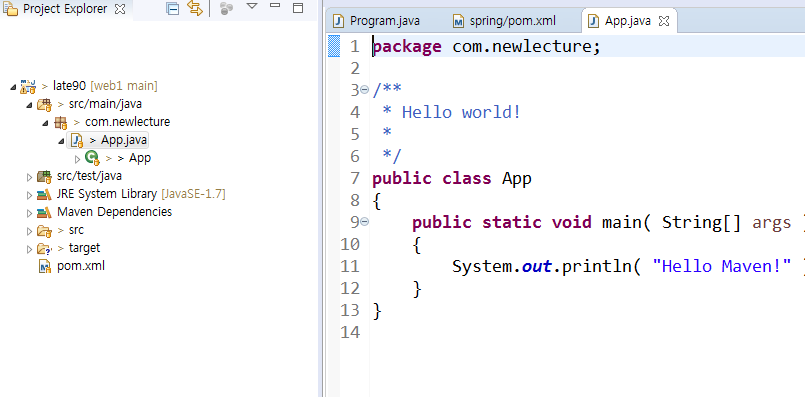This screenshot has width=805, height=397.
Task: Select JRE System Library label
Action: 107,194
